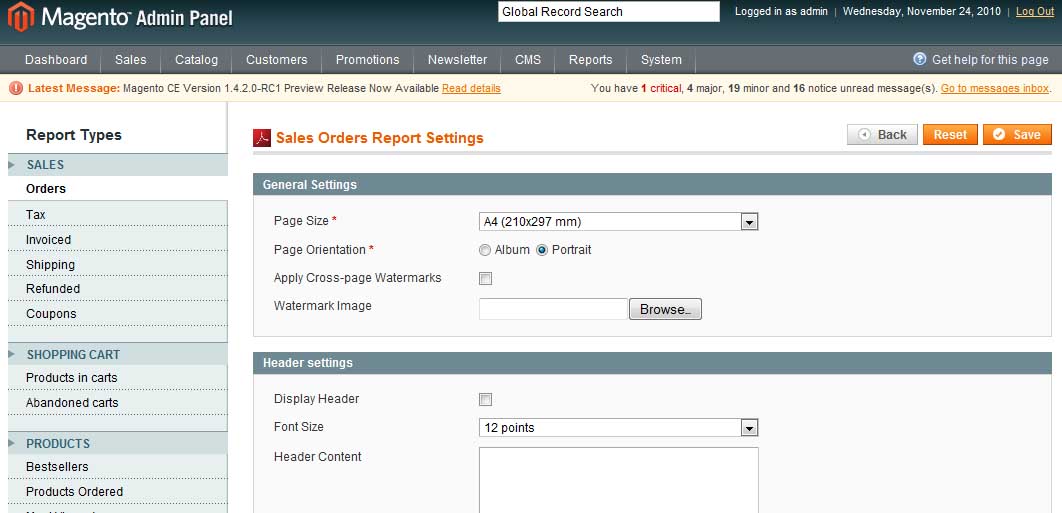Open the Reports menu

[x=590, y=60]
